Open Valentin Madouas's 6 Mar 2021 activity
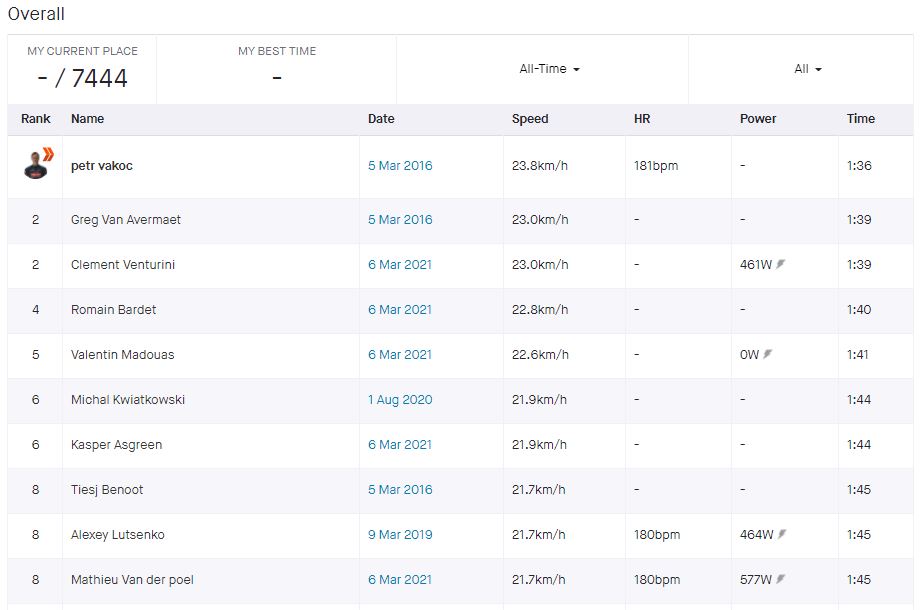The height and width of the screenshot is (610, 923). (x=400, y=354)
